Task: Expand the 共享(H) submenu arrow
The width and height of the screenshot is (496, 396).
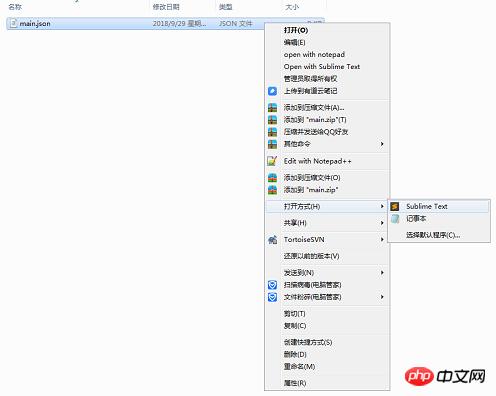Action: pyautogui.click(x=382, y=223)
